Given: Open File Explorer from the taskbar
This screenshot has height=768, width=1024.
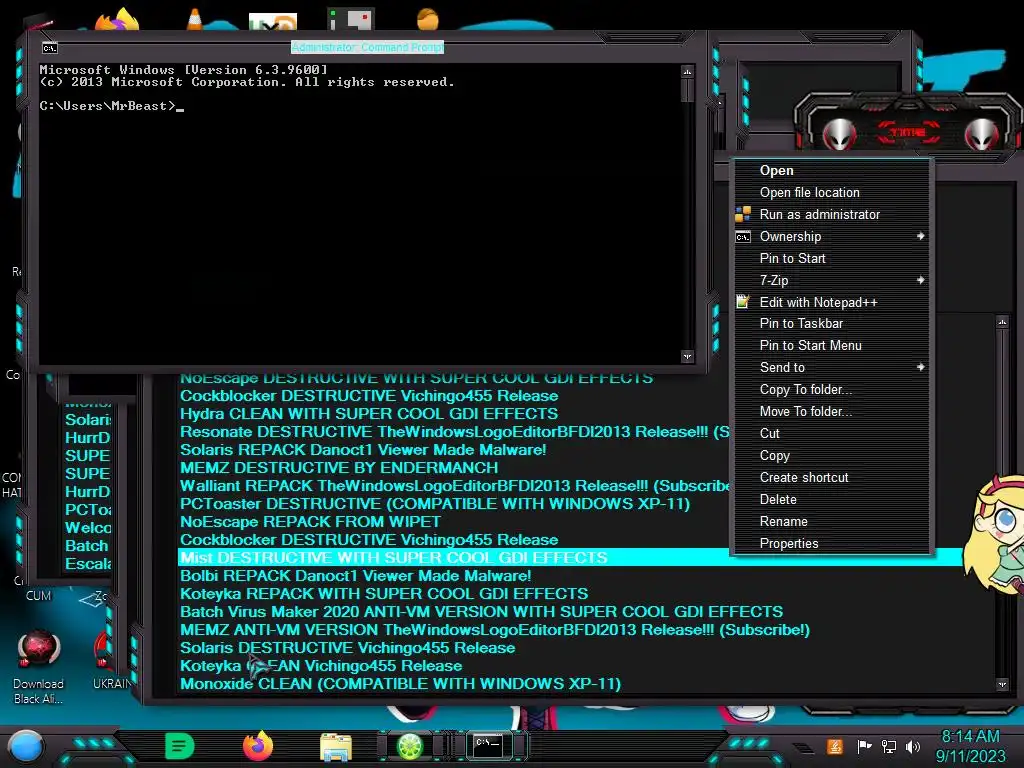Looking at the screenshot, I should pos(336,747).
